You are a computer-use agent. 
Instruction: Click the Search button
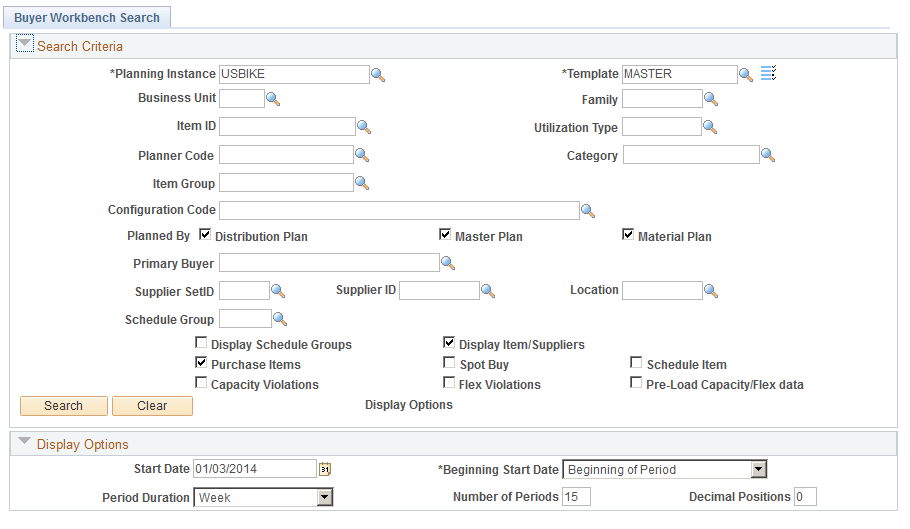pyautogui.click(x=64, y=406)
